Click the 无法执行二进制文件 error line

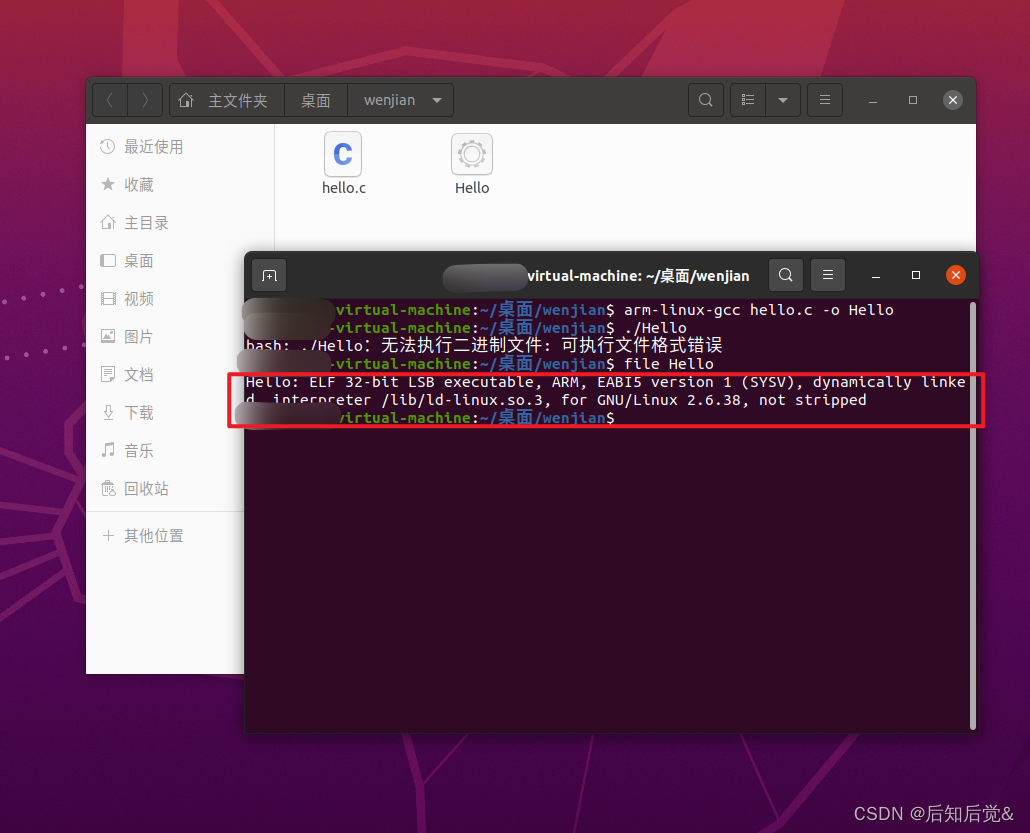pos(483,346)
